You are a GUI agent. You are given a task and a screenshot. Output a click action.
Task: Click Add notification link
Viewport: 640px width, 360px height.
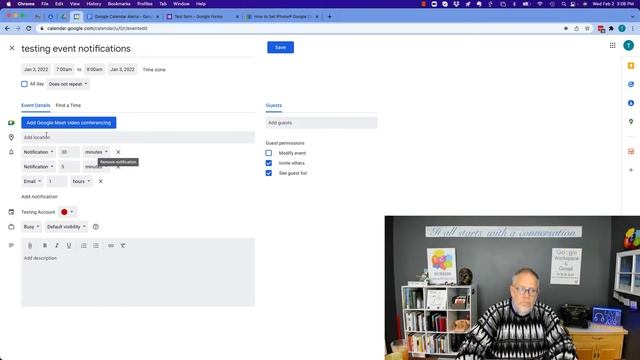tap(39, 197)
